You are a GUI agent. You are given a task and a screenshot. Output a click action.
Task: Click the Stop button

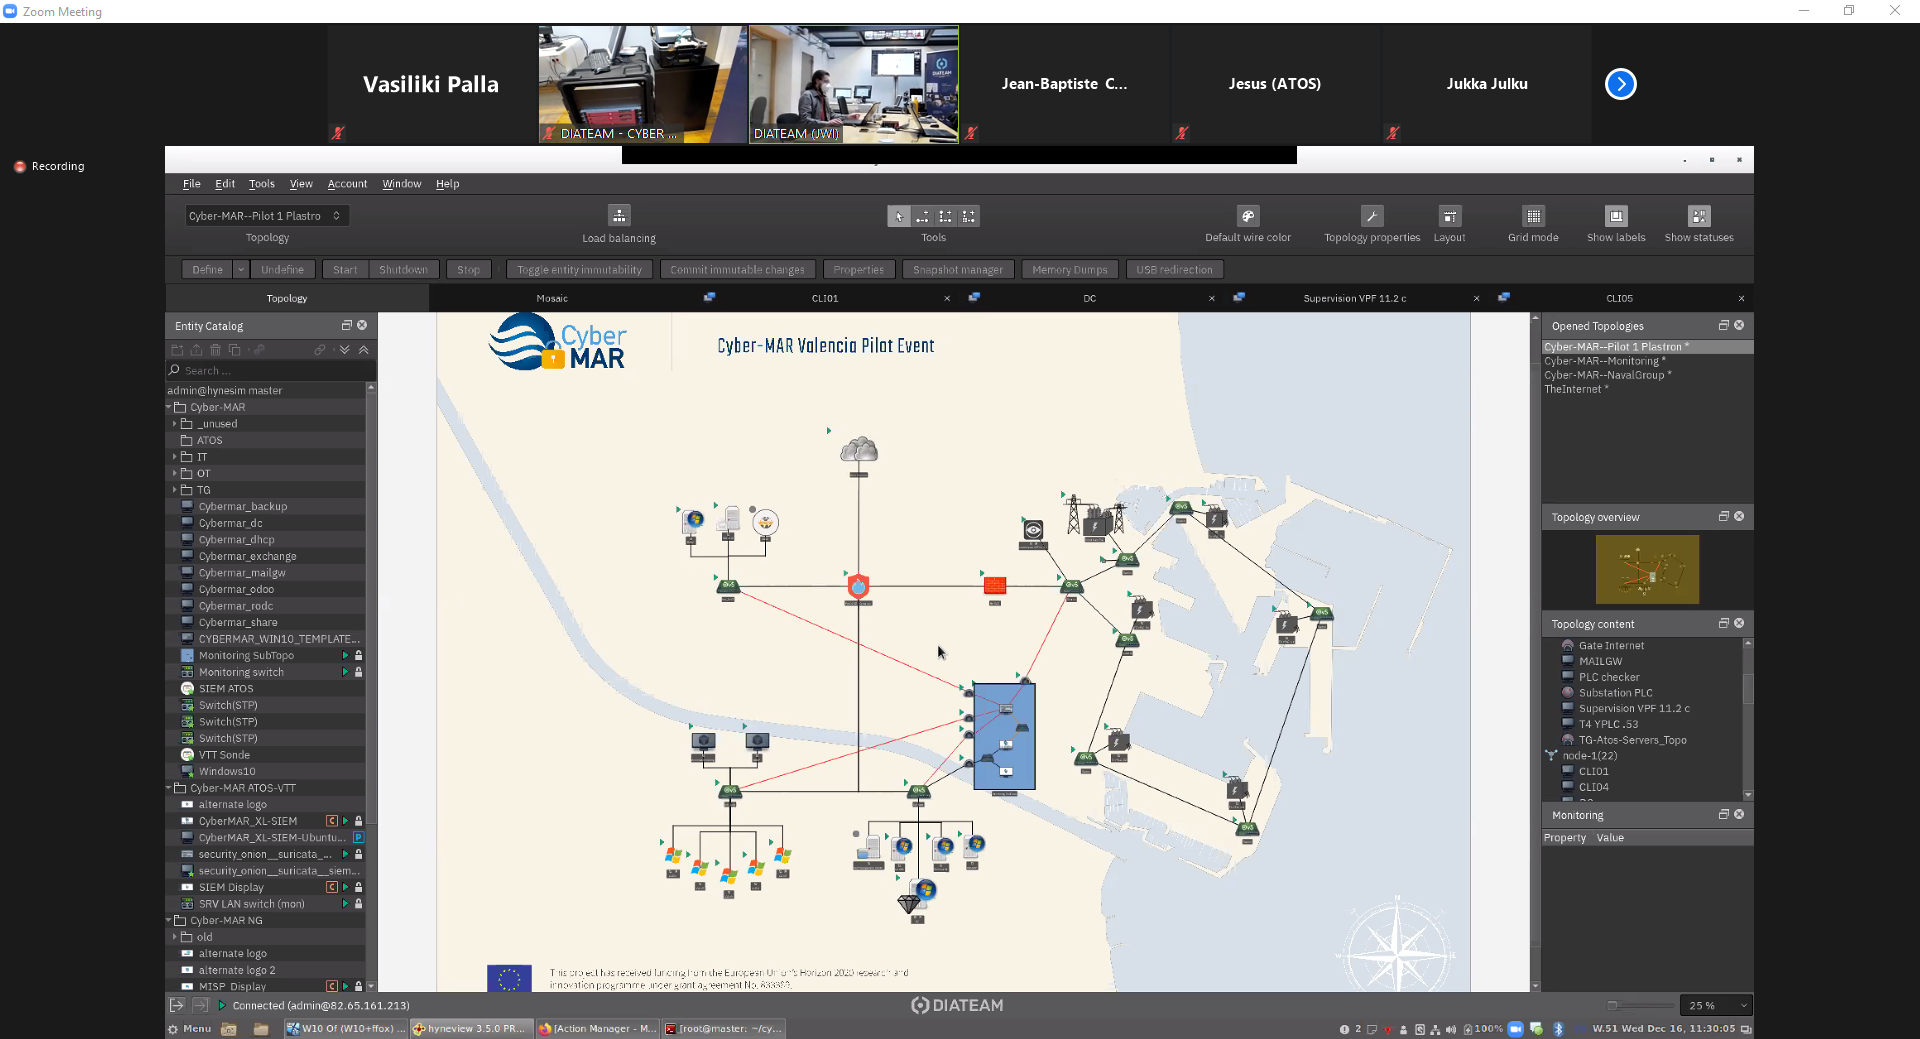coord(468,270)
